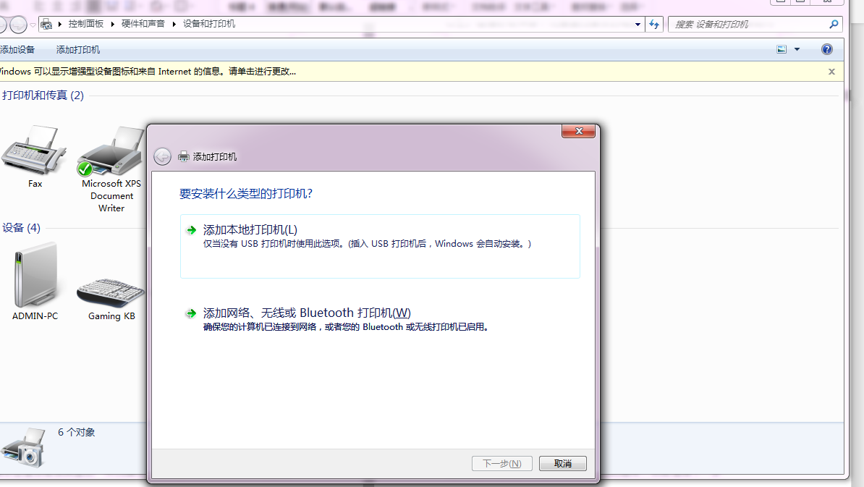This screenshot has width=864, height=487.
Task: Click the back arrow in the wizard
Action: click(x=162, y=156)
